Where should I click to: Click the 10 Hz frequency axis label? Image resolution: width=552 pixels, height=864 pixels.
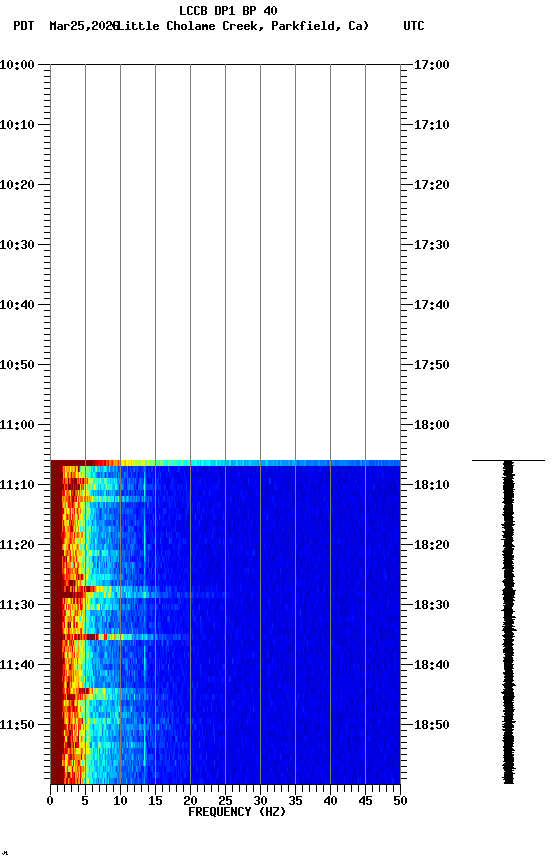pos(120,801)
